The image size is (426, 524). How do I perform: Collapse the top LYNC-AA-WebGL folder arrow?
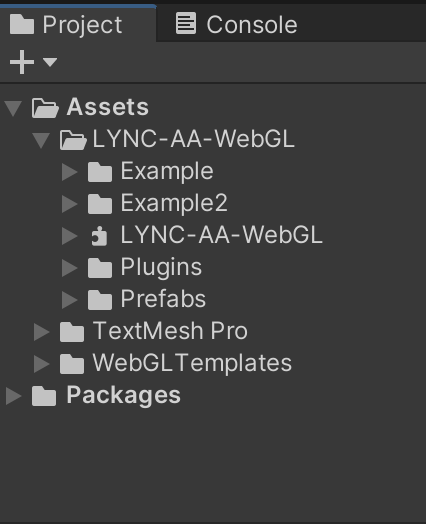(41, 140)
